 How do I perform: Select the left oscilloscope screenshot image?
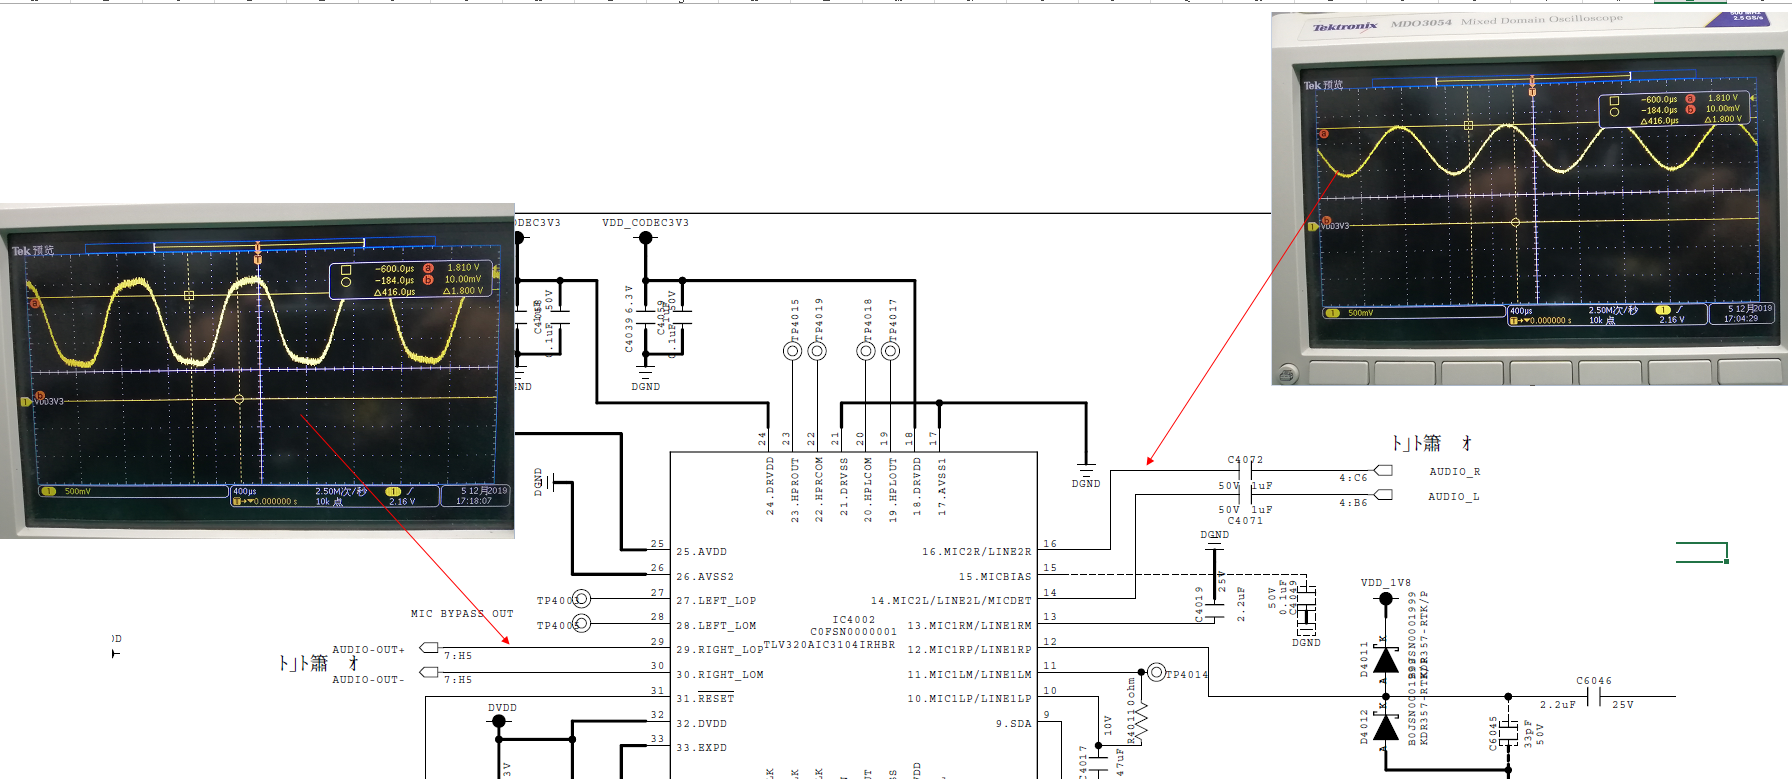coord(257,371)
